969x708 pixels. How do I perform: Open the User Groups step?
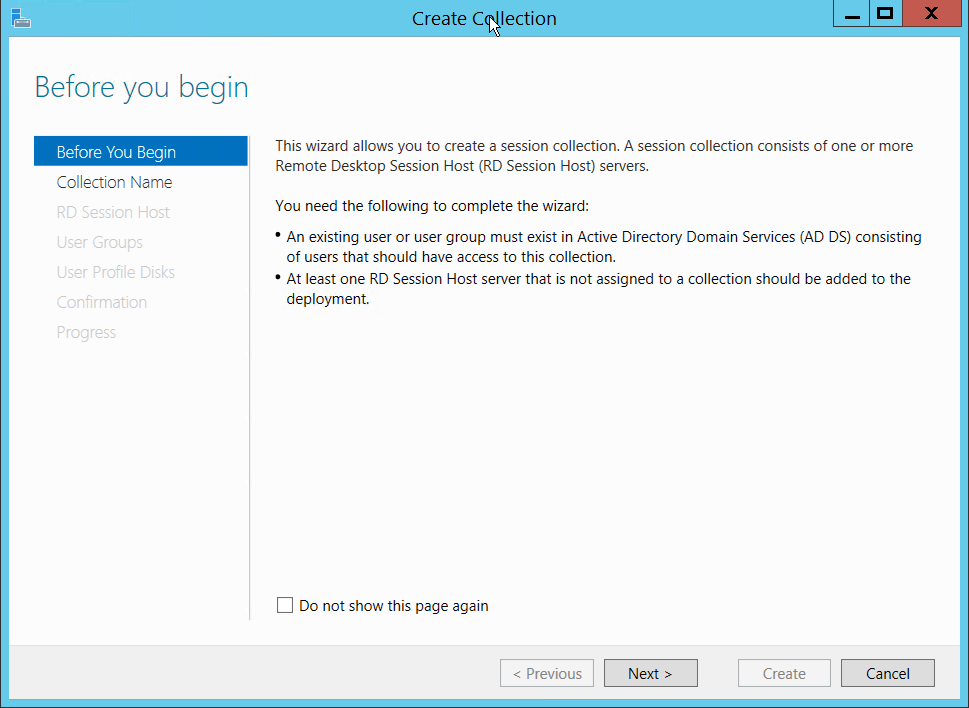coord(99,242)
